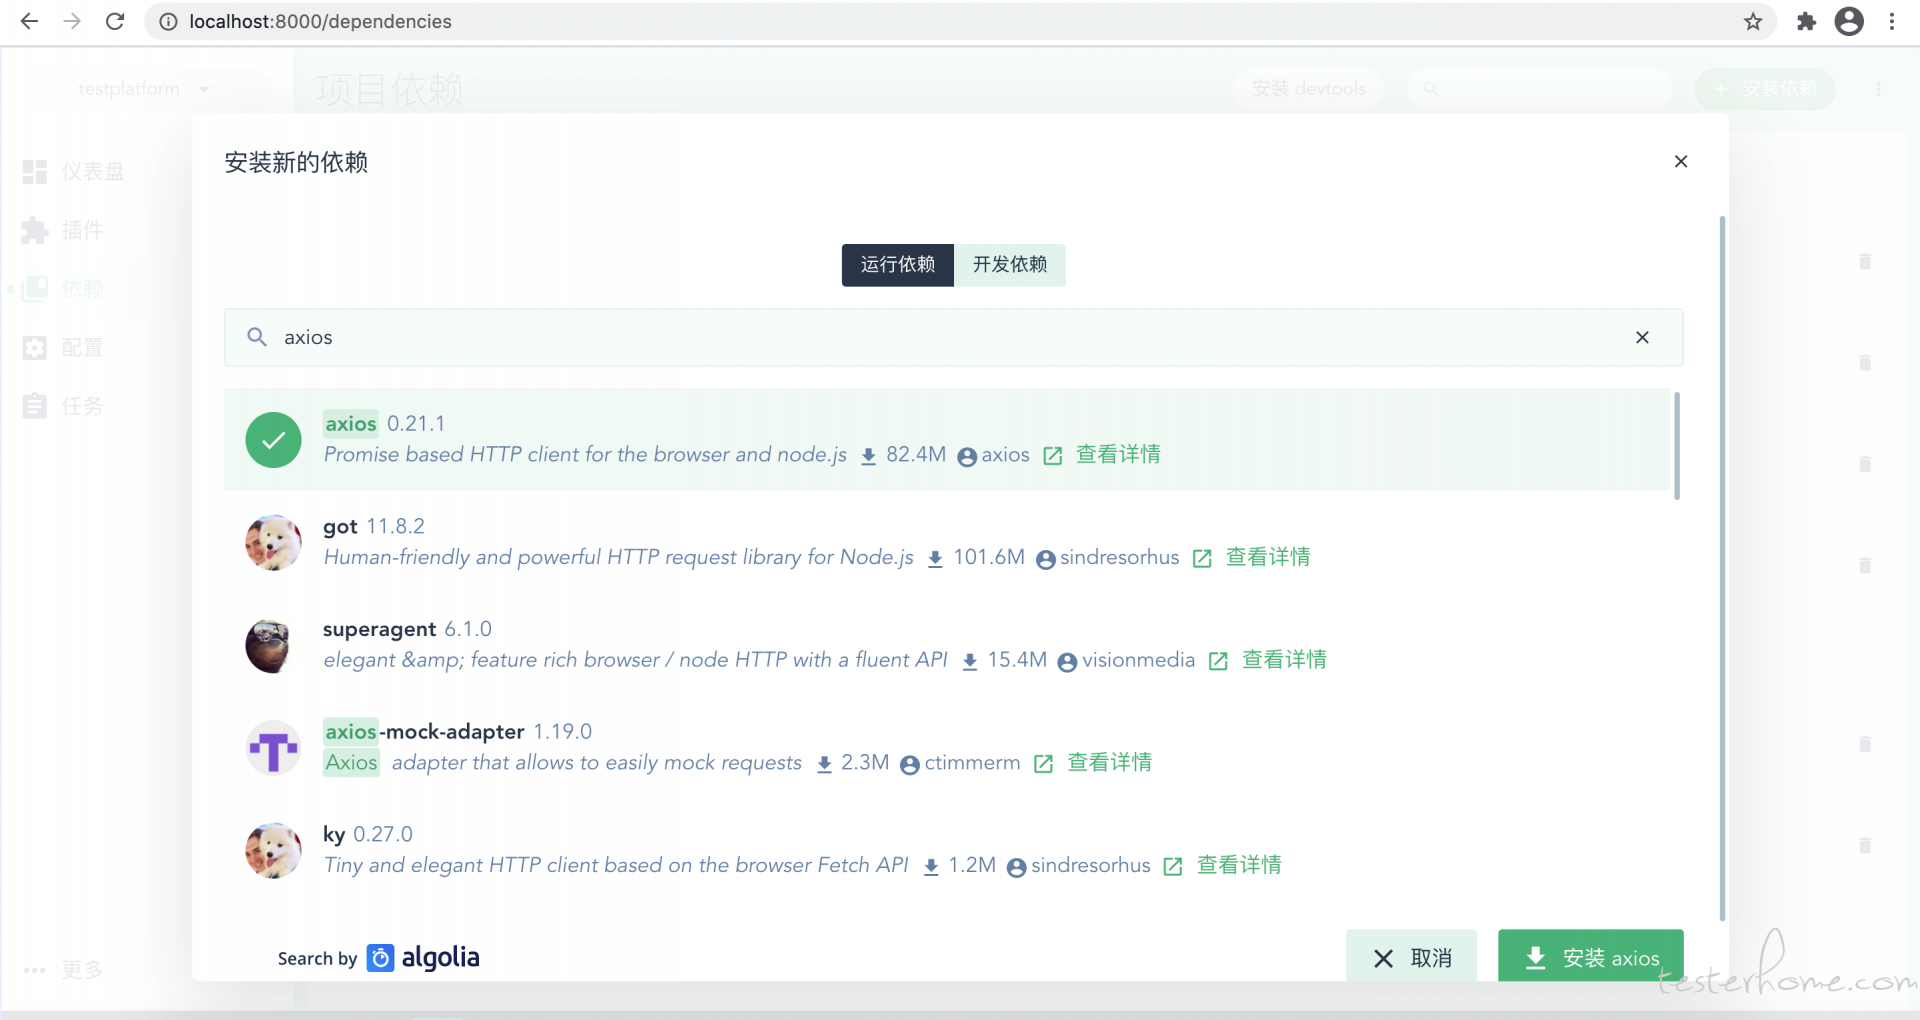Click the download icon on the ky row
1920x1020 pixels.
[x=931, y=867]
